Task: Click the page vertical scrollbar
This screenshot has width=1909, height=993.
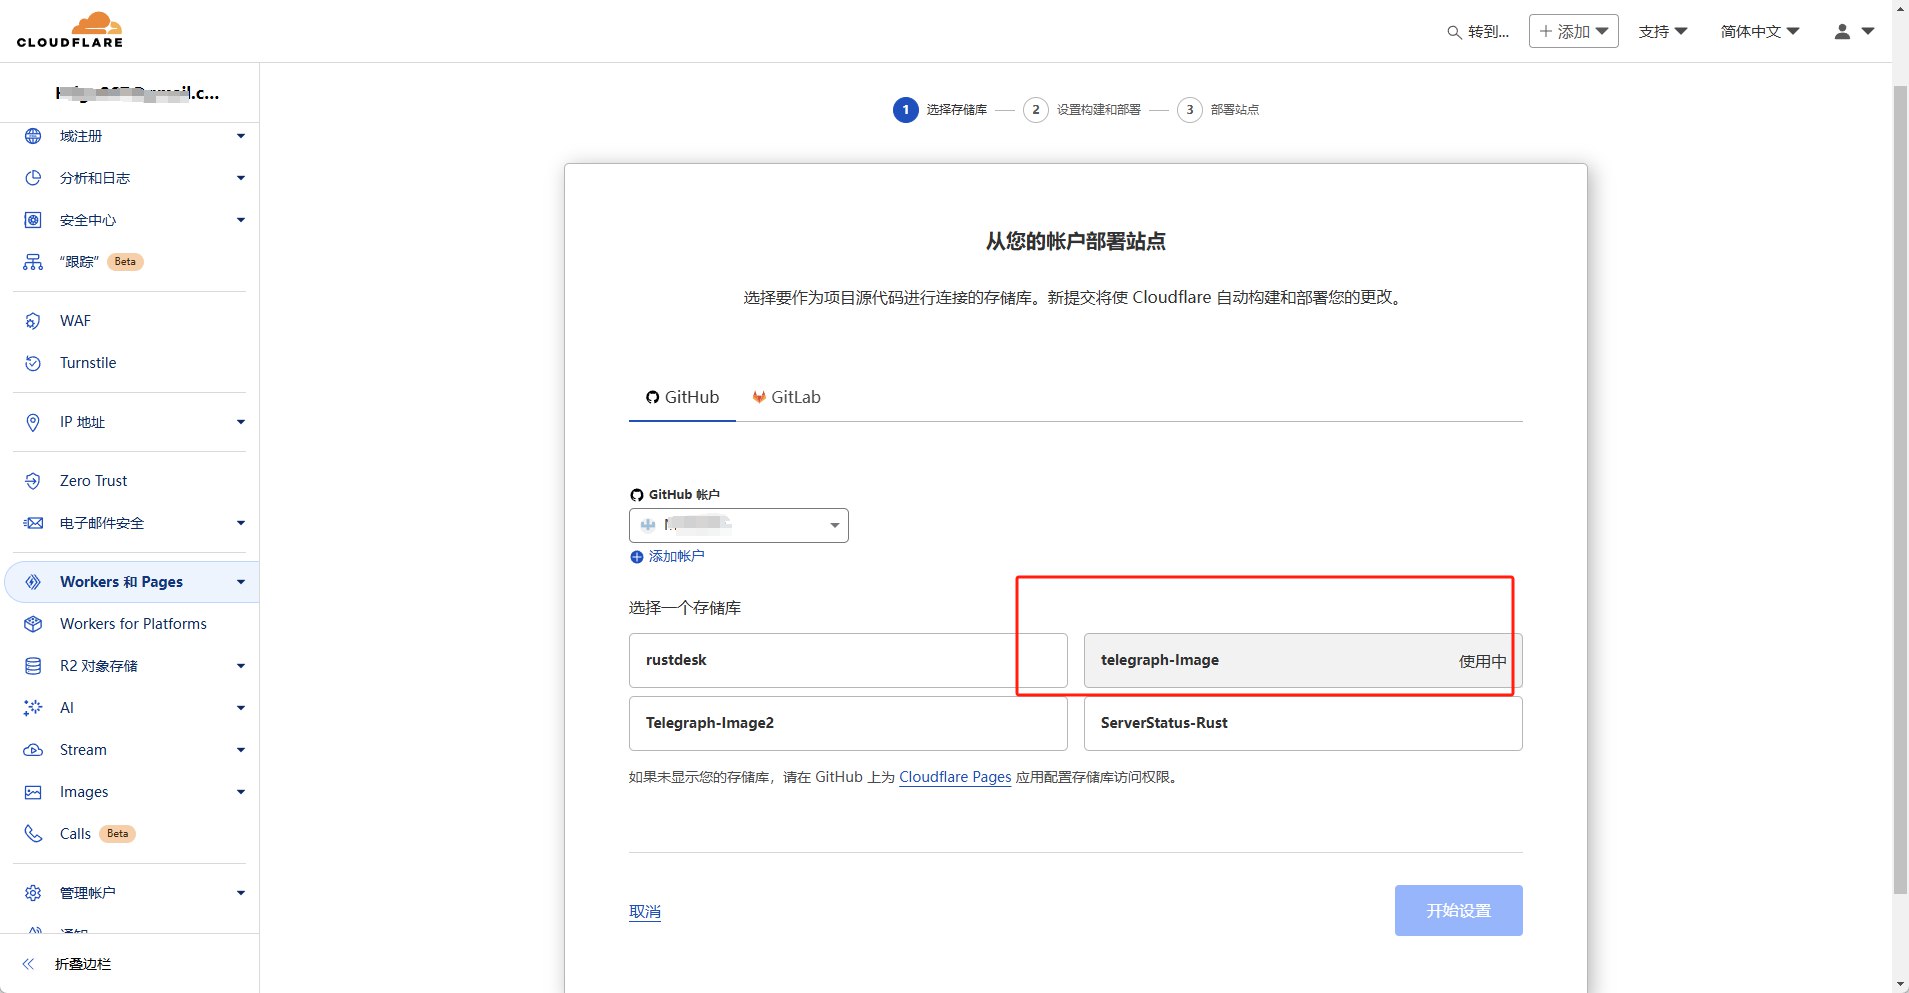Action: coord(1900,490)
